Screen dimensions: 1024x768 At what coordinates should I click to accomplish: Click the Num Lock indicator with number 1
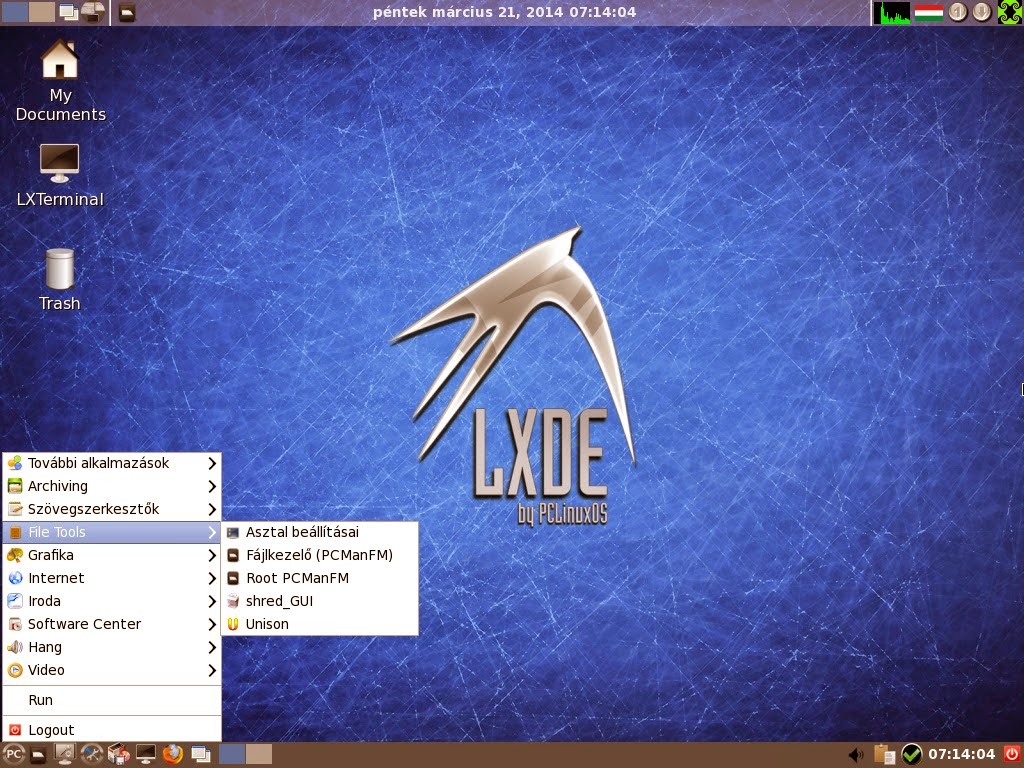pos(957,12)
